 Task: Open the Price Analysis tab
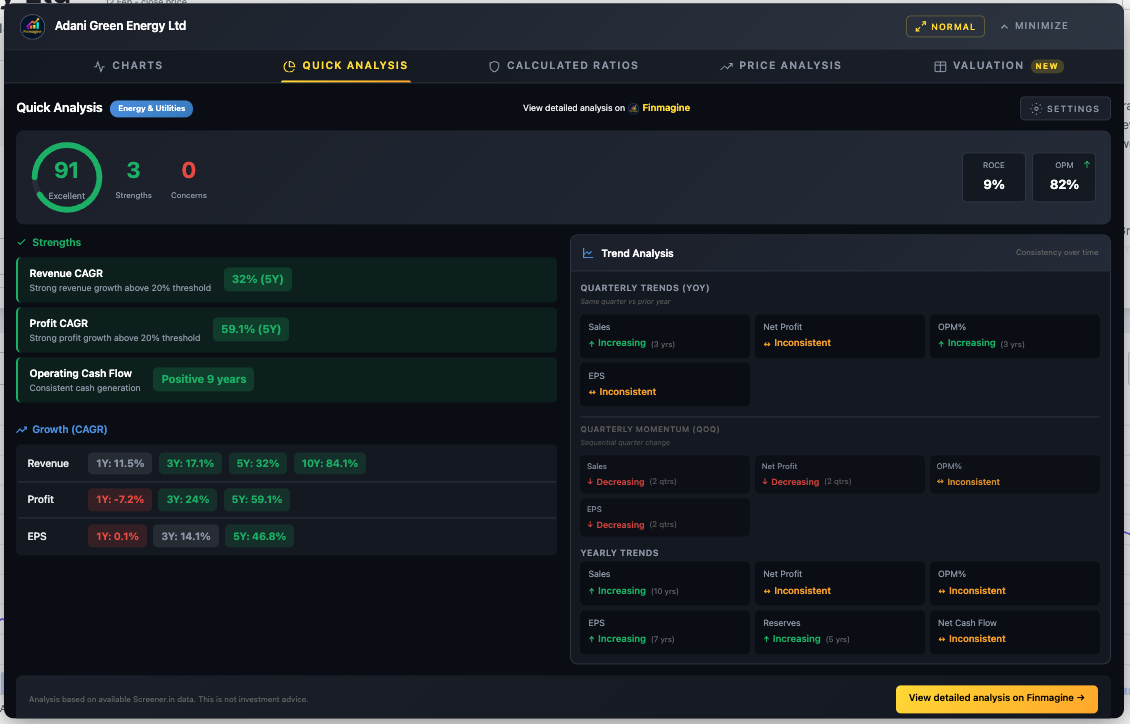[x=780, y=66]
